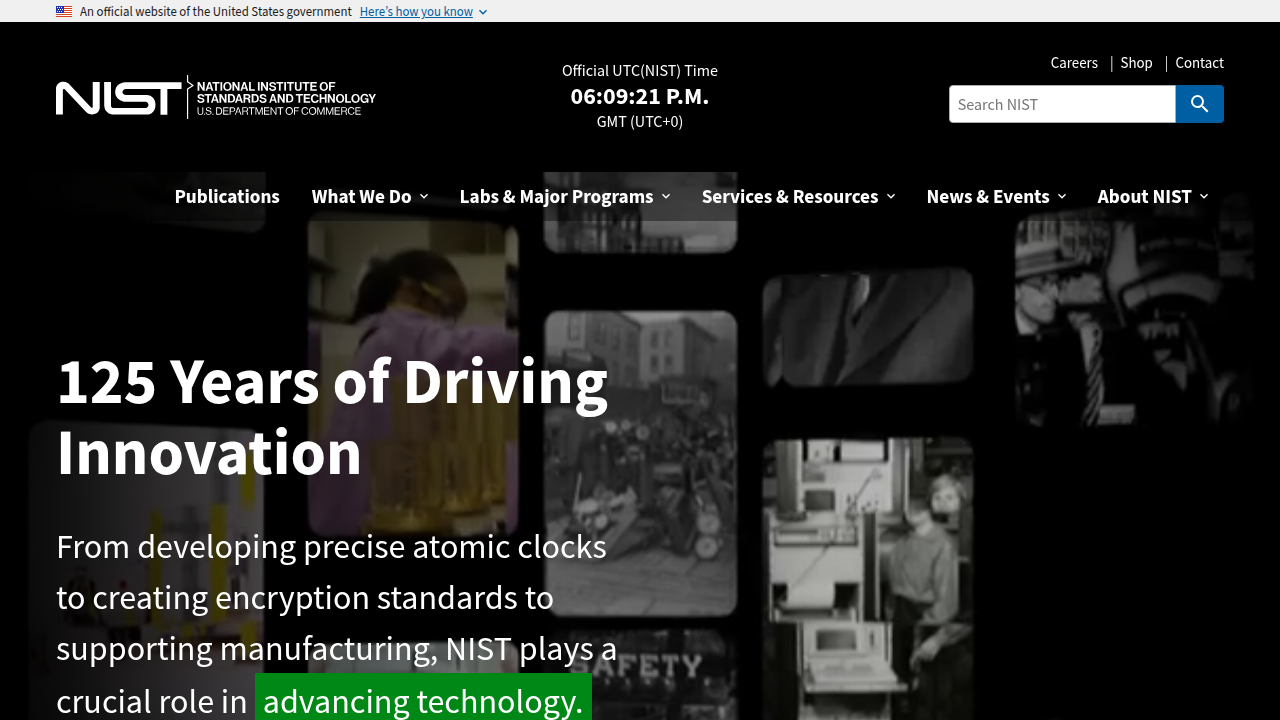Click the NIST logo
The image size is (1280, 720).
click(x=216, y=97)
